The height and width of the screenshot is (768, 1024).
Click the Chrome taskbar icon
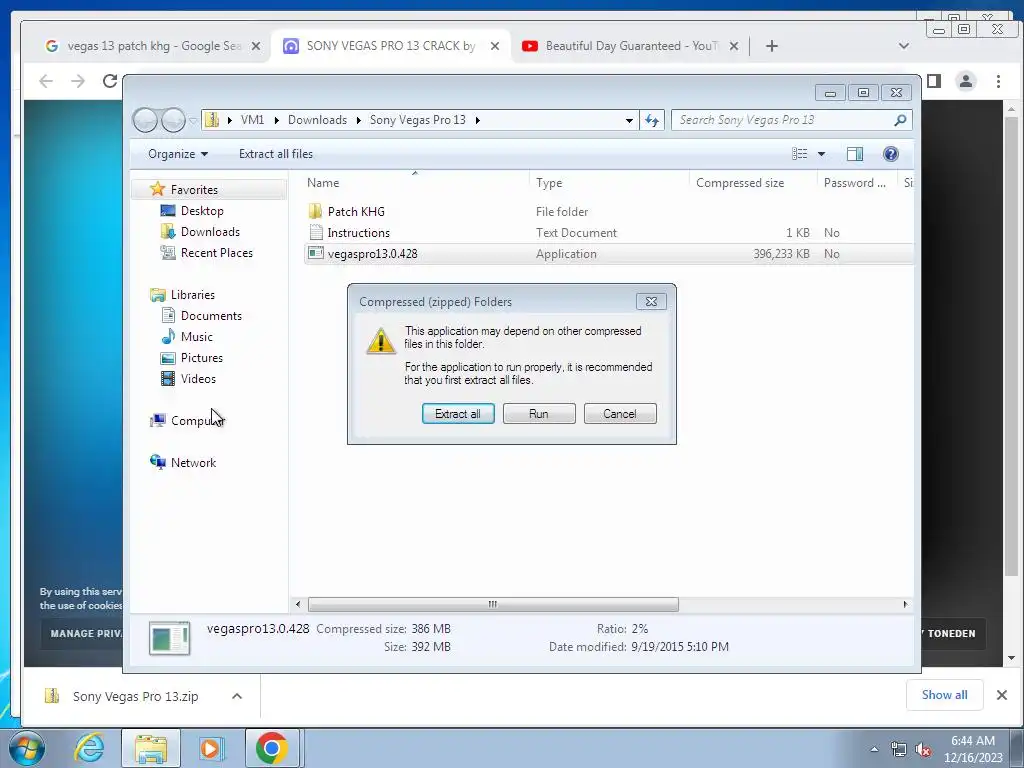click(272, 748)
